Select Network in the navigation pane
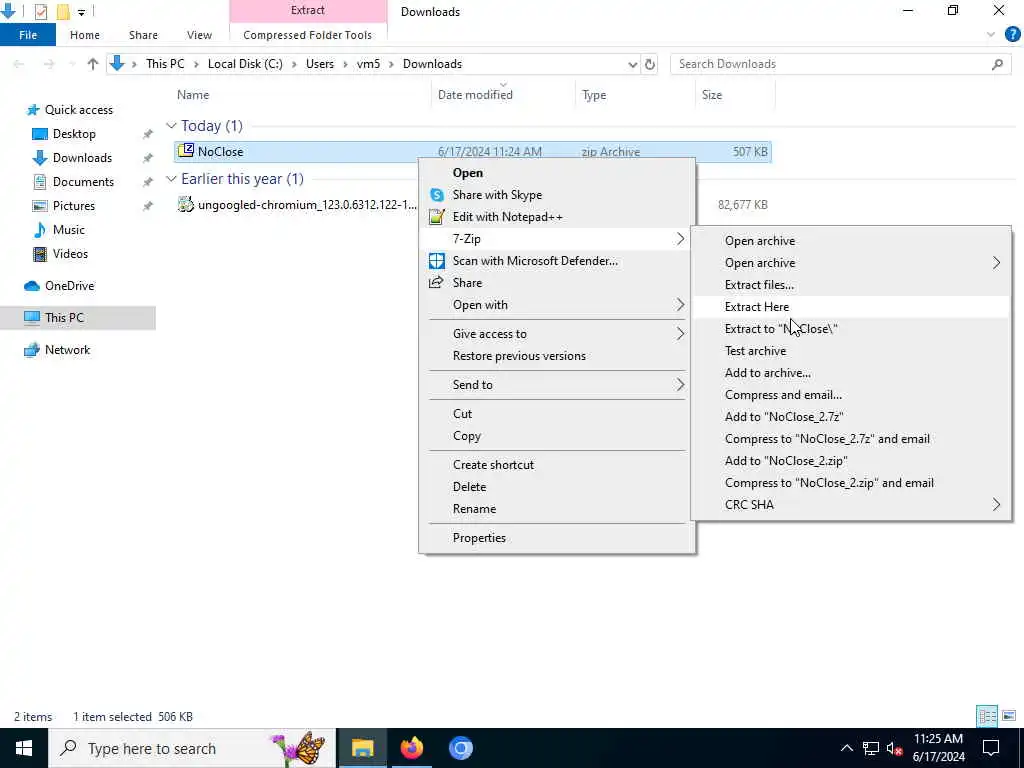The image size is (1024, 768). click(x=67, y=349)
